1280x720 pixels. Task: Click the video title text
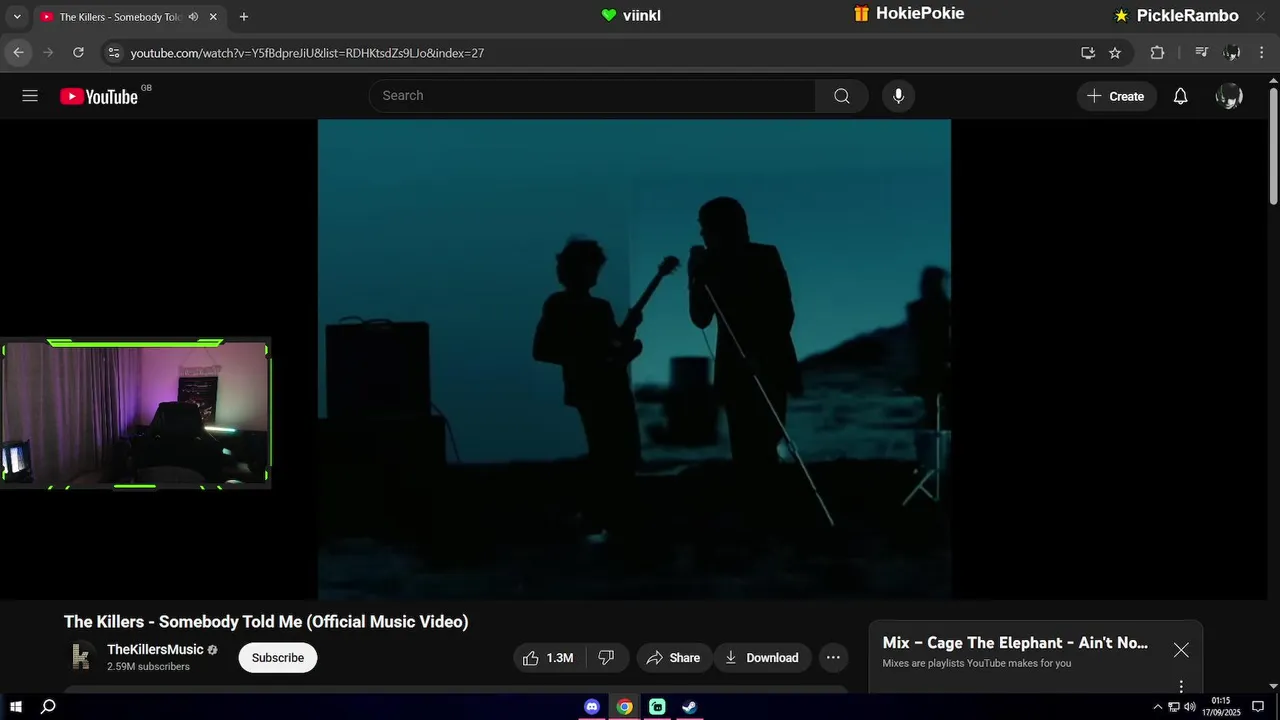coord(266,622)
